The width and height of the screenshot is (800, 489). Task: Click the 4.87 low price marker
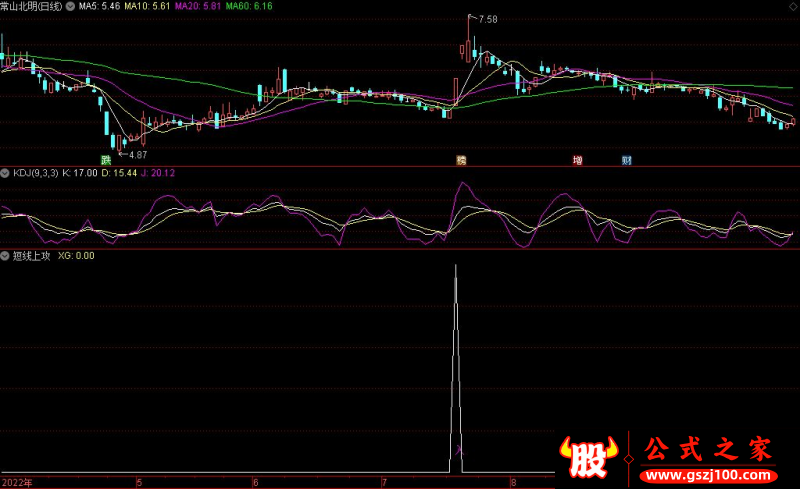tap(135, 154)
